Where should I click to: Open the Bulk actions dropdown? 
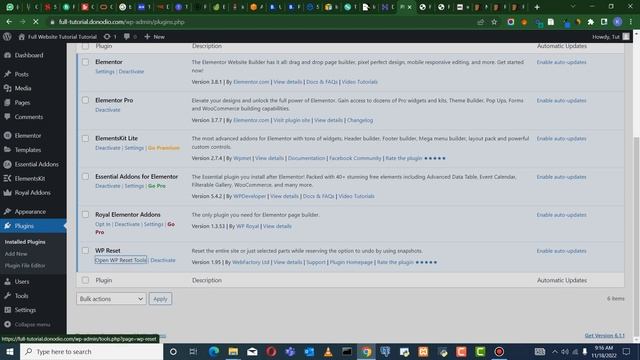point(111,299)
